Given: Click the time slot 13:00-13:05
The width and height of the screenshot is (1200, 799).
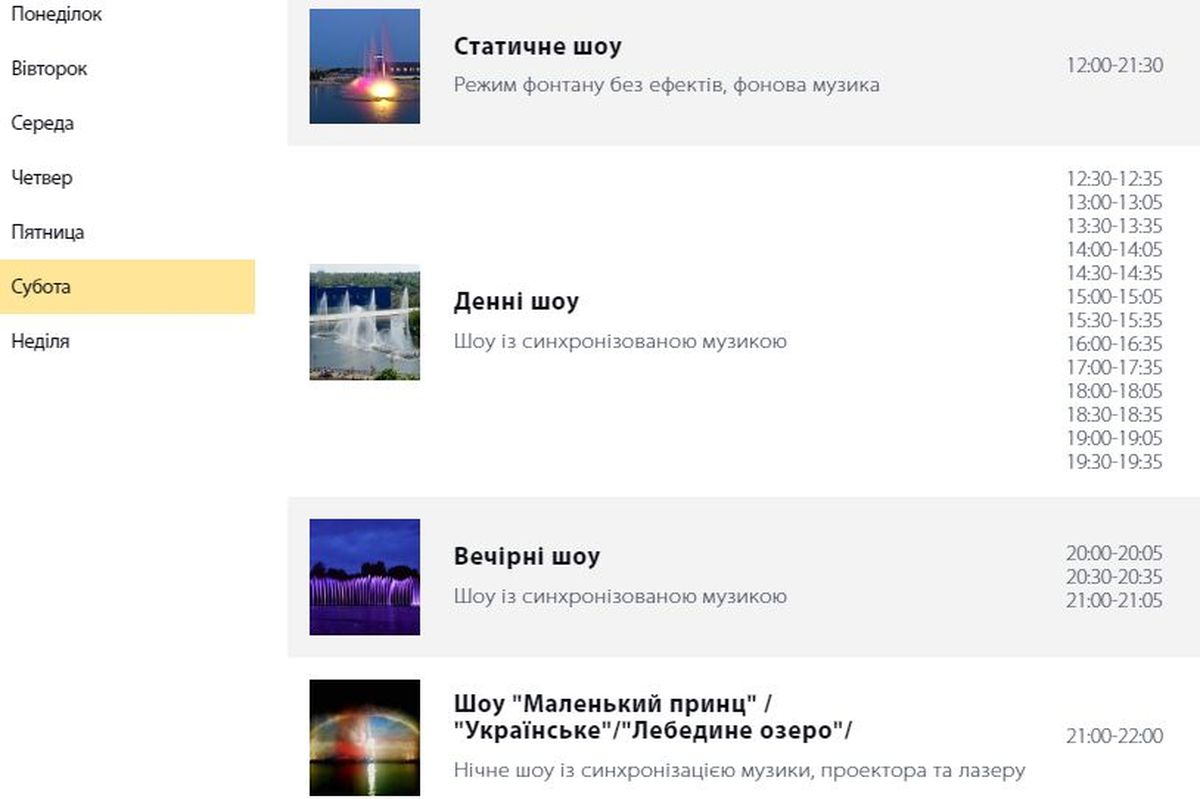Looking at the screenshot, I should pyautogui.click(x=1114, y=203).
